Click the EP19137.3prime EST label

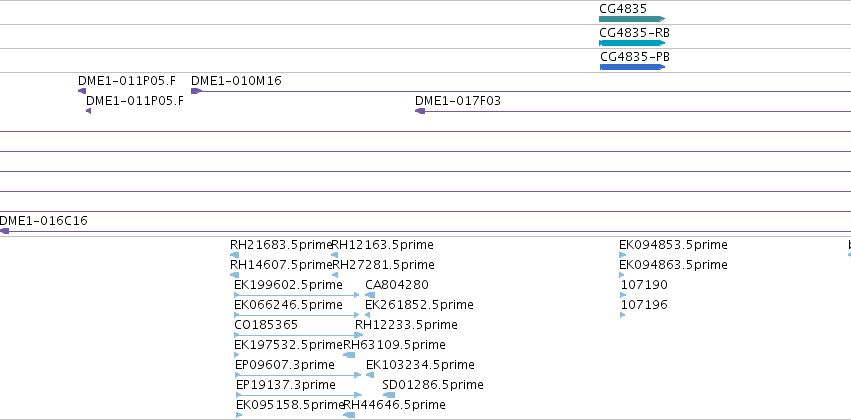tap(285, 385)
